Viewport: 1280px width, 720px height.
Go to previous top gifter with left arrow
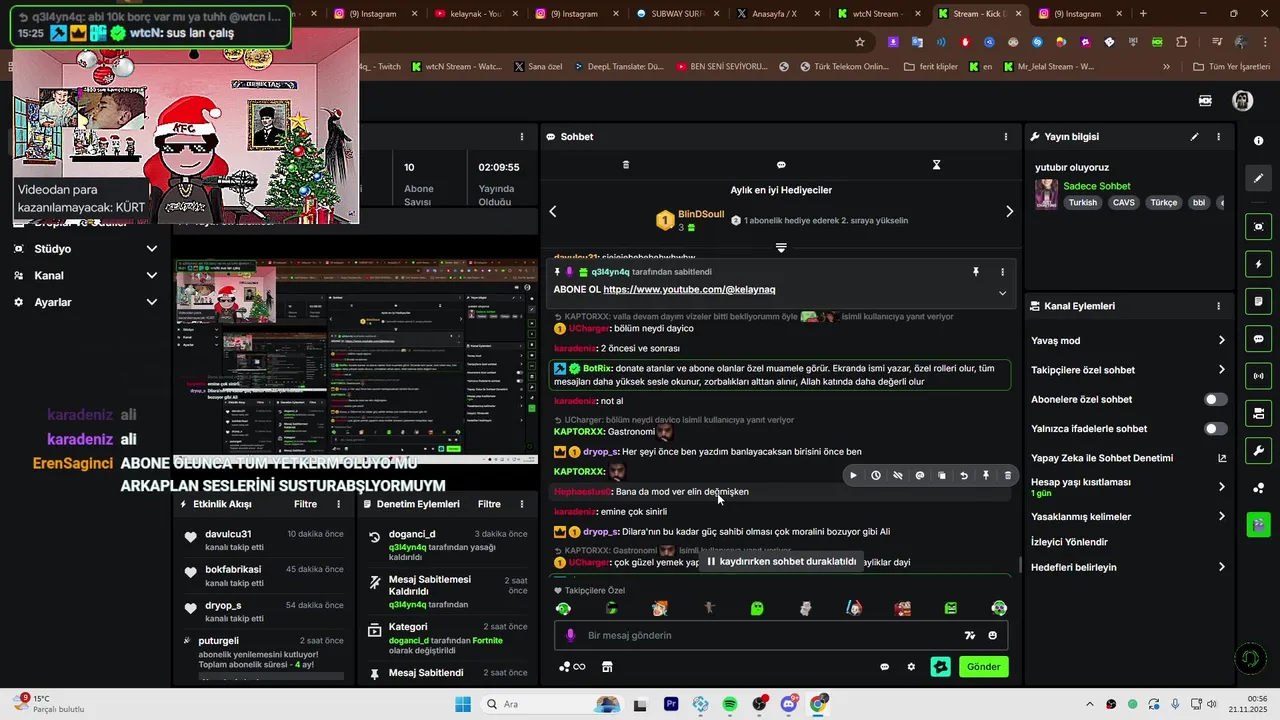point(553,211)
